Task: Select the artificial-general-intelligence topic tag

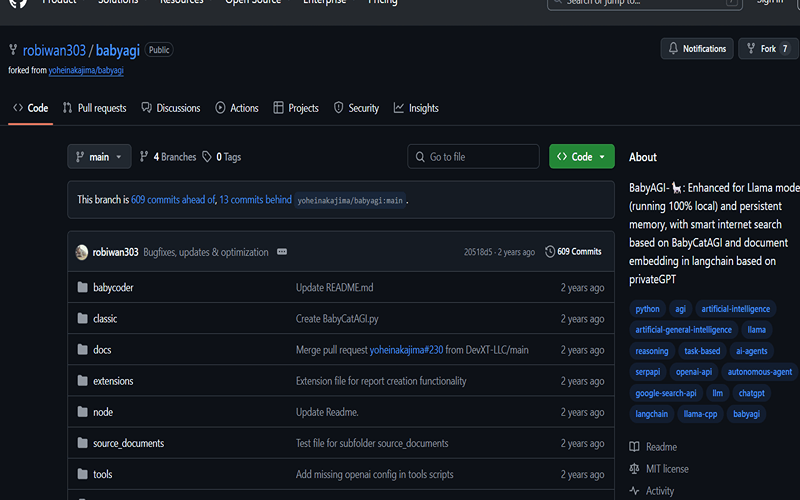Action: click(684, 330)
